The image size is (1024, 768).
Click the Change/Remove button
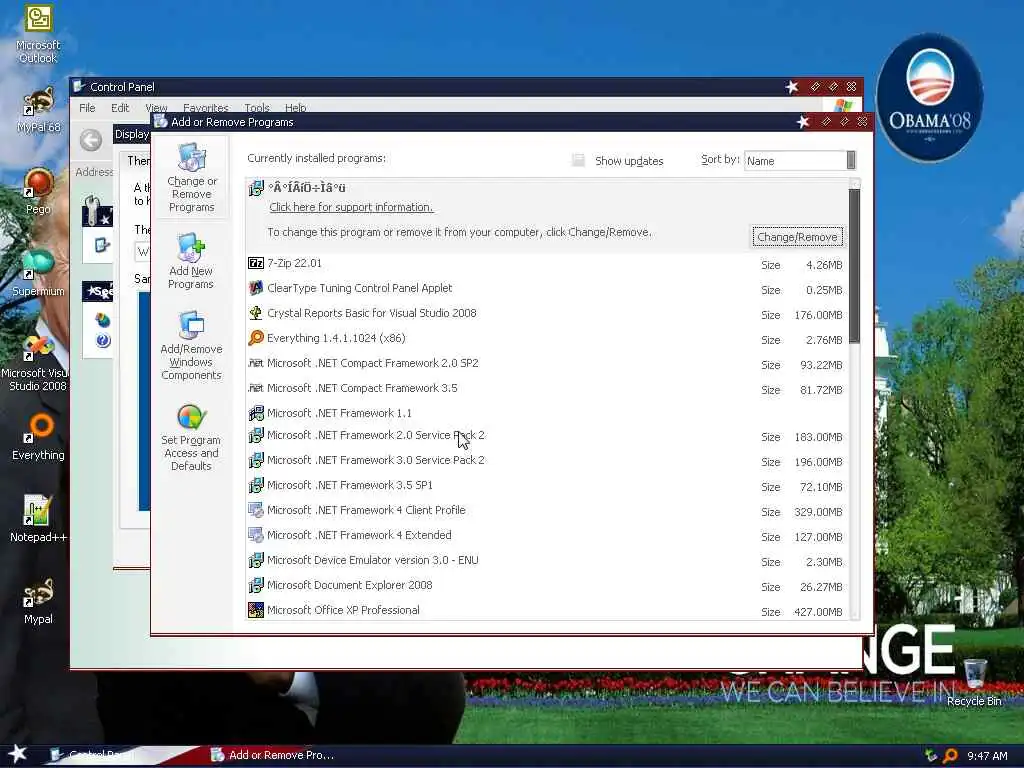pyautogui.click(x=797, y=237)
